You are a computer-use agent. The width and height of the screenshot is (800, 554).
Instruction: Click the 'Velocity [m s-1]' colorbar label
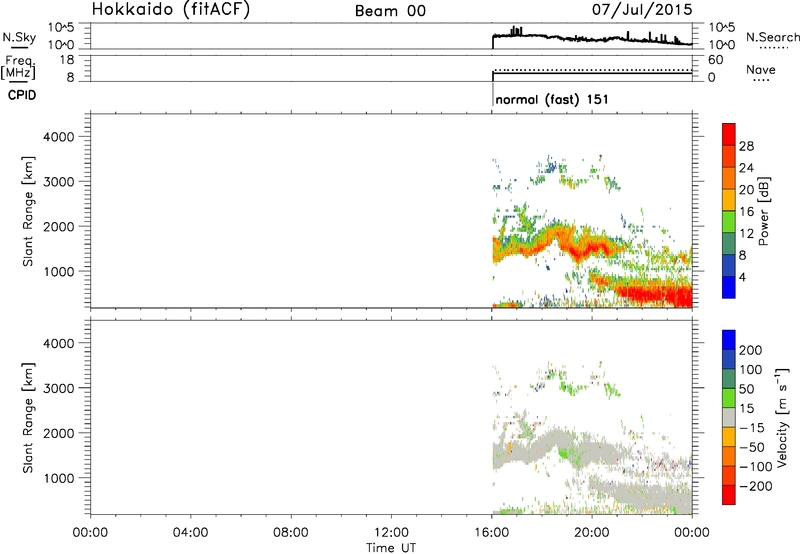782,417
